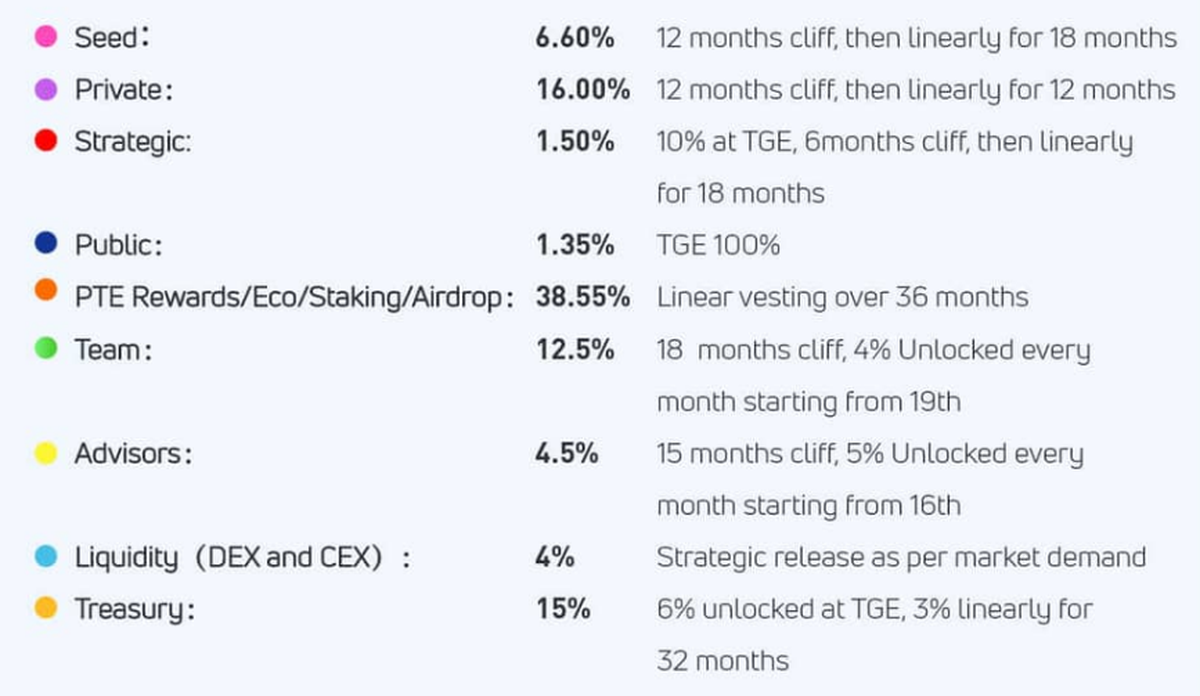Click the dark blue Public dot
1200x696 pixels.
(x=46, y=245)
